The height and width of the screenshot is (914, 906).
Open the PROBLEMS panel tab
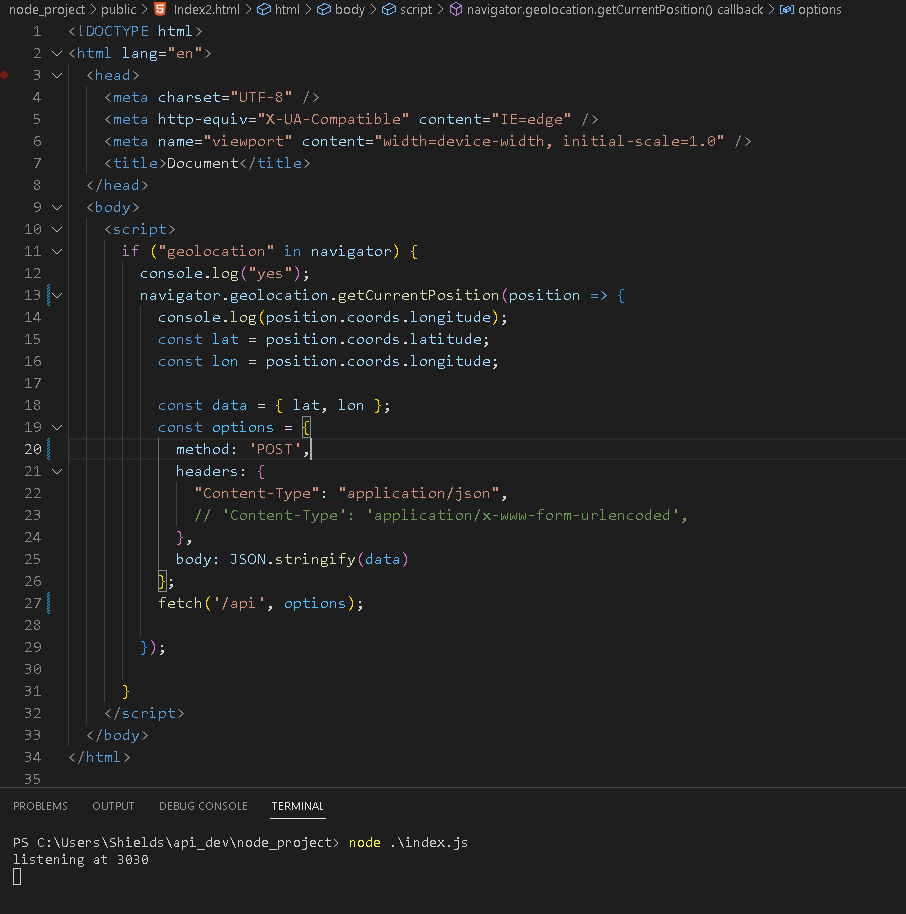coord(40,806)
